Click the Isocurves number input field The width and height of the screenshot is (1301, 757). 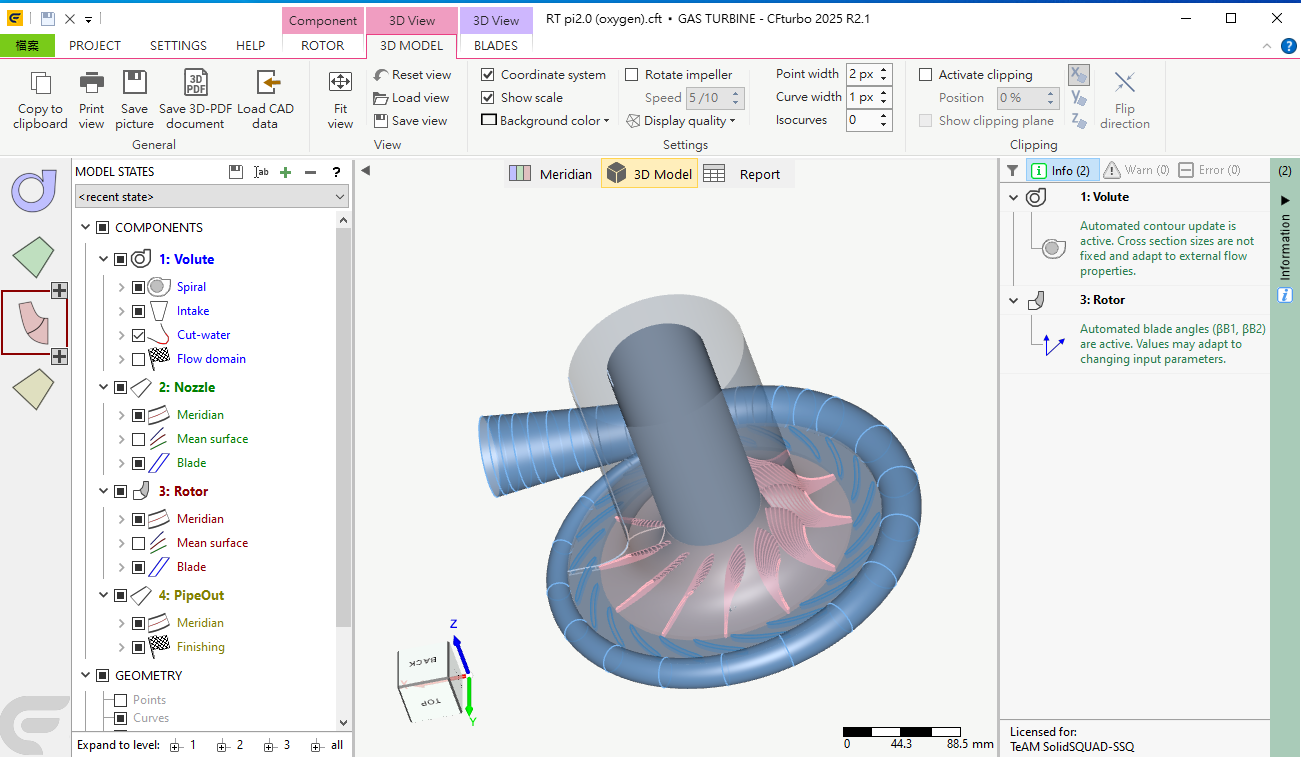click(862, 121)
